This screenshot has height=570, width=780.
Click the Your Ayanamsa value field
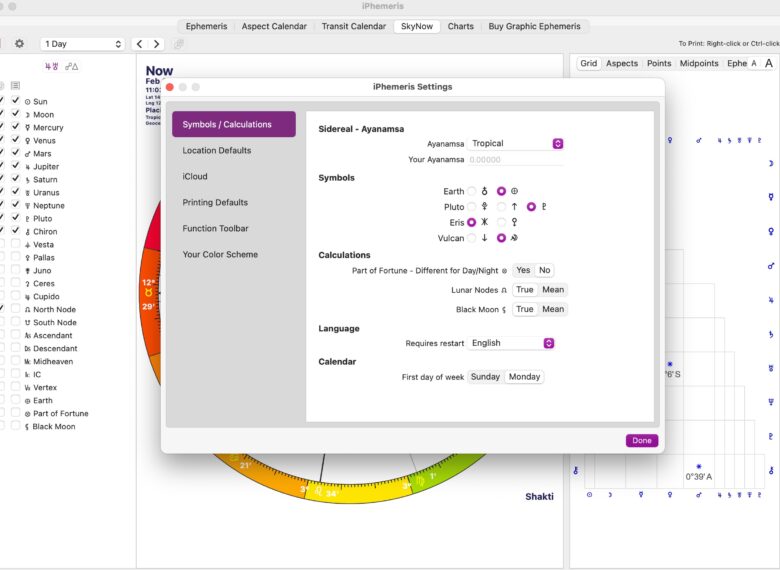(x=515, y=160)
